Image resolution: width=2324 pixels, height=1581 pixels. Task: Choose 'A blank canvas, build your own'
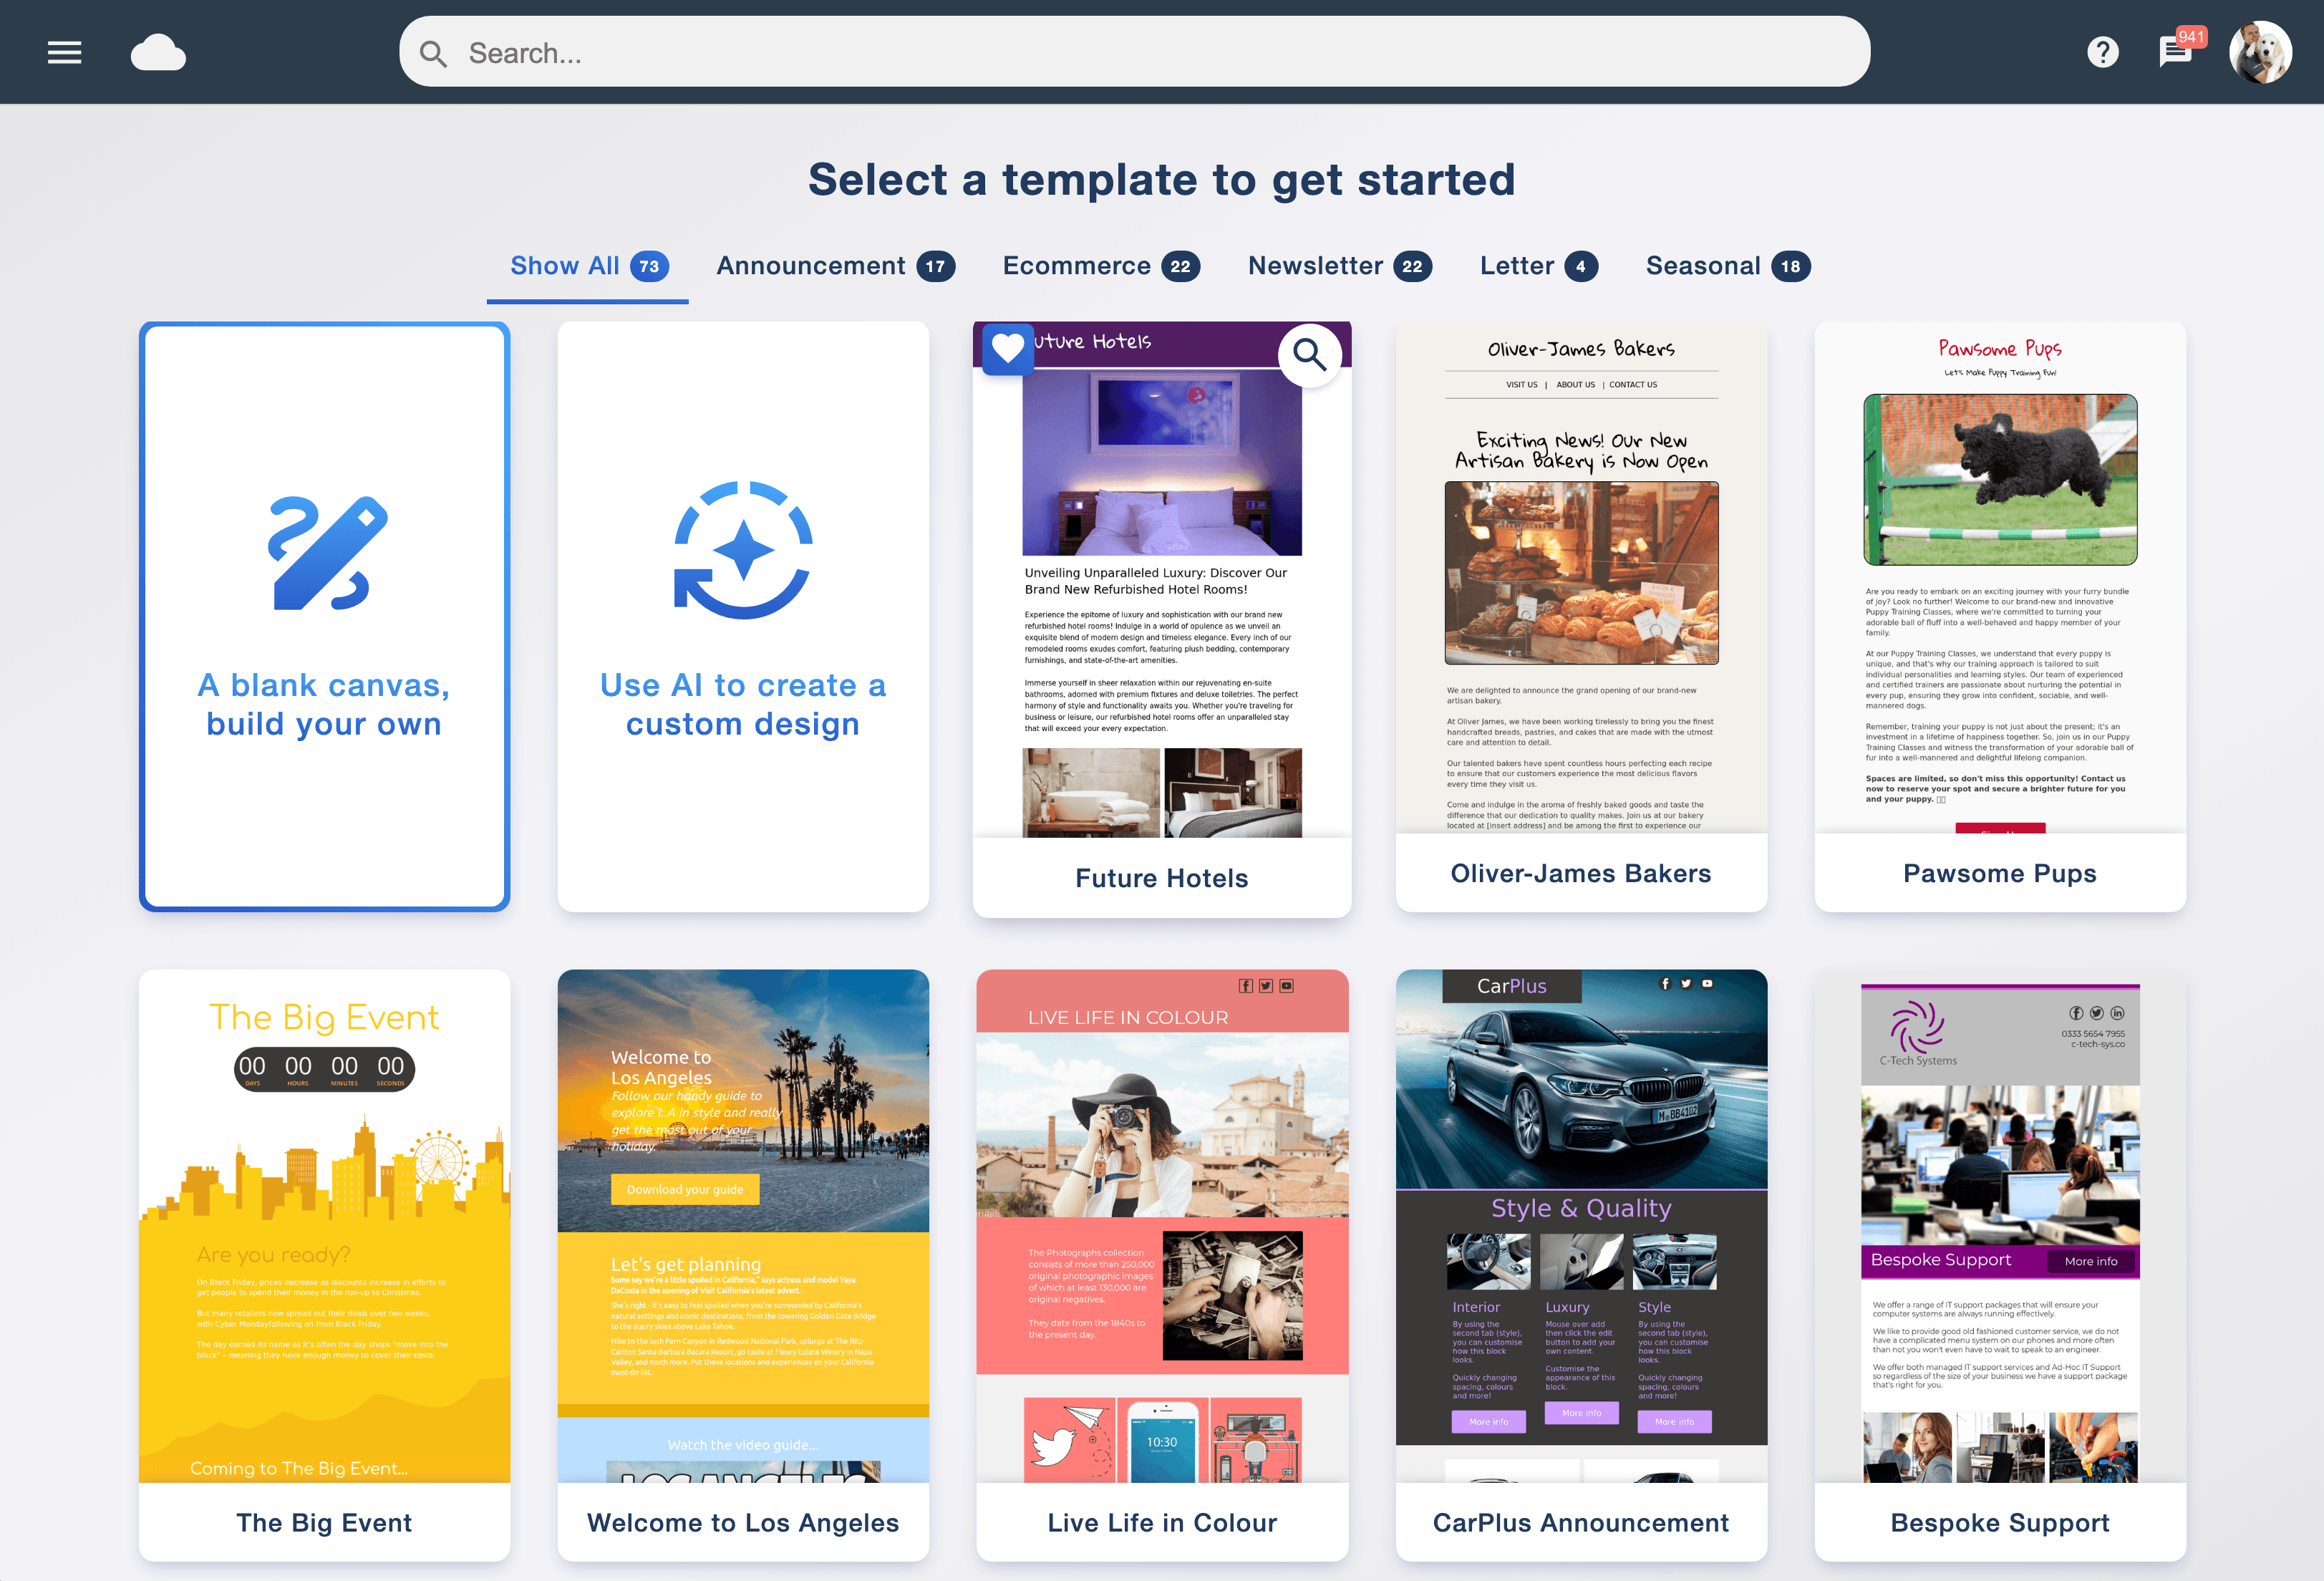324,616
